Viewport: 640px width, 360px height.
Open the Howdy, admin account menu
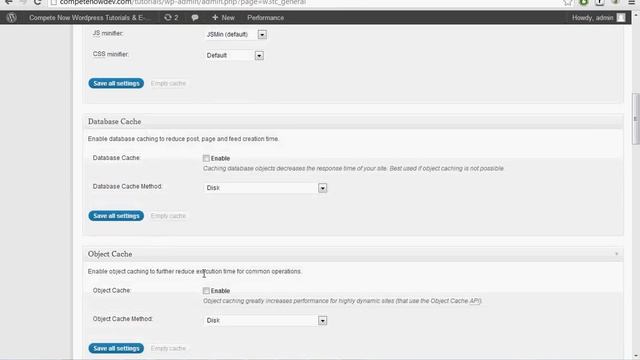click(598, 18)
